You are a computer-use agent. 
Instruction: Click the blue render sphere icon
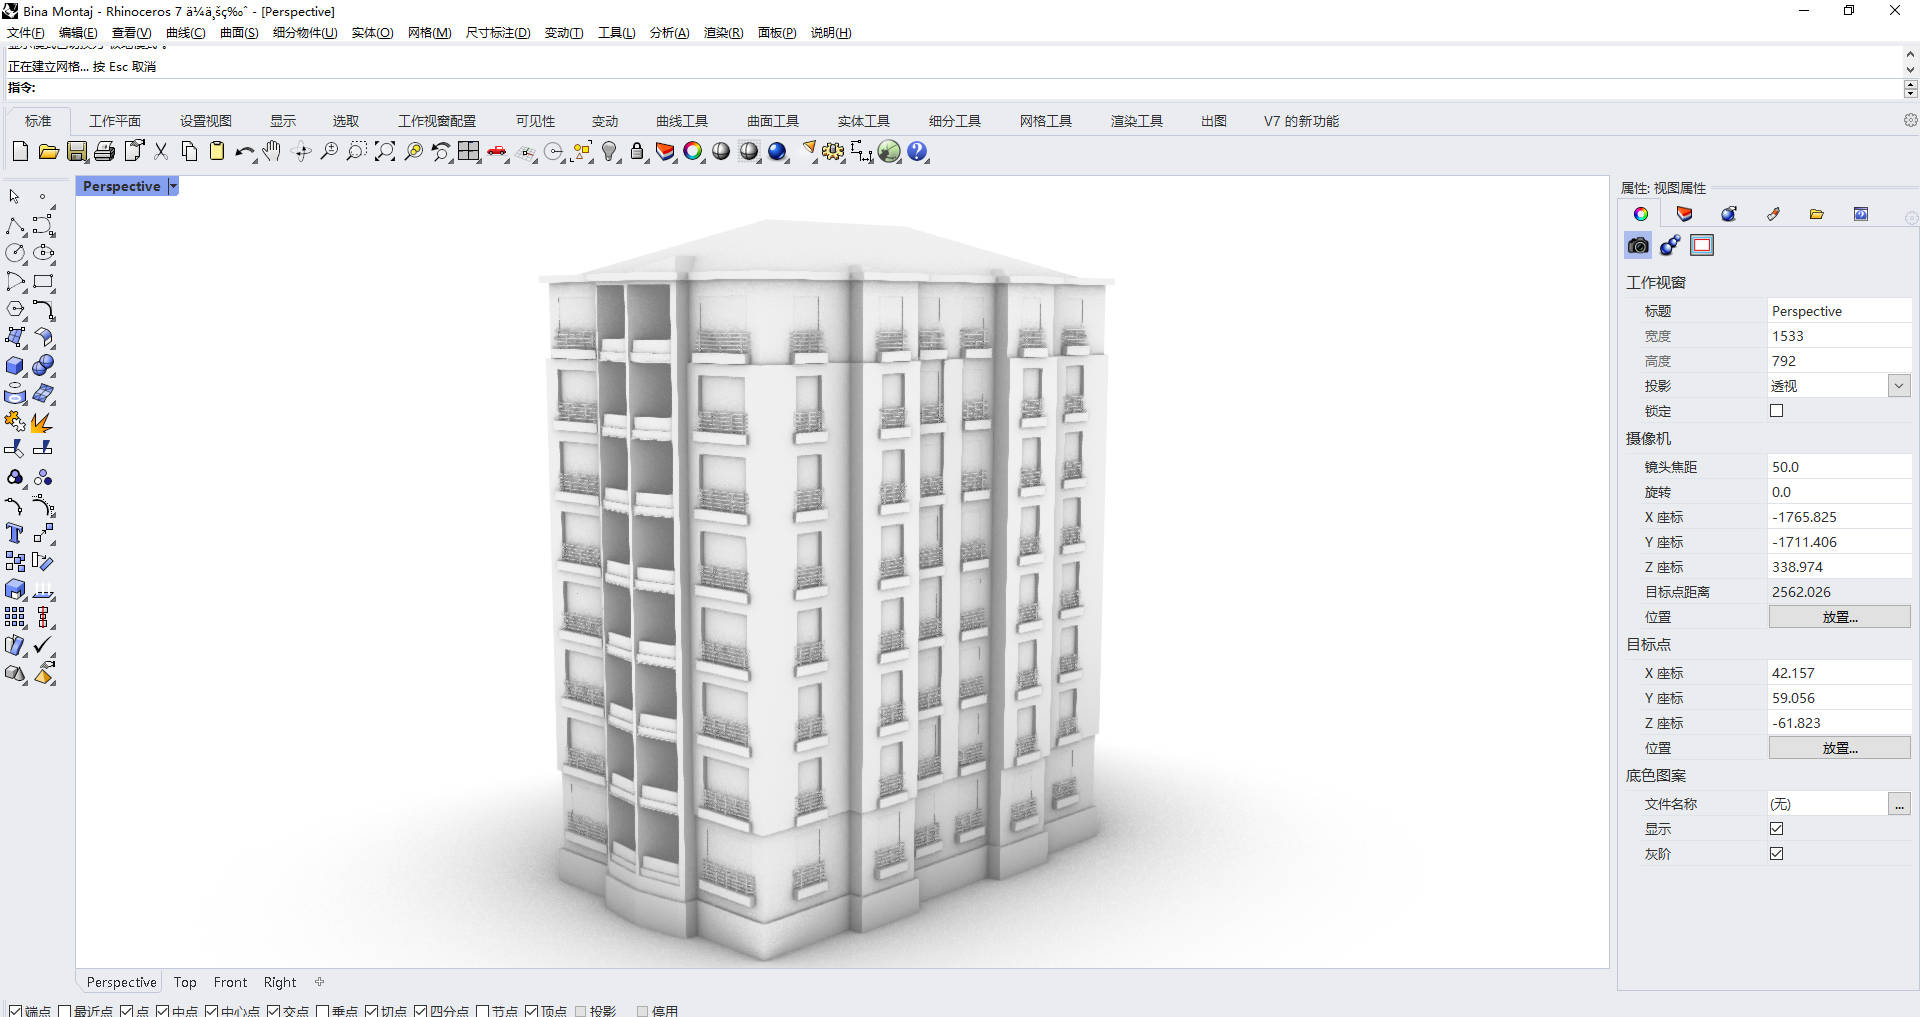(777, 151)
